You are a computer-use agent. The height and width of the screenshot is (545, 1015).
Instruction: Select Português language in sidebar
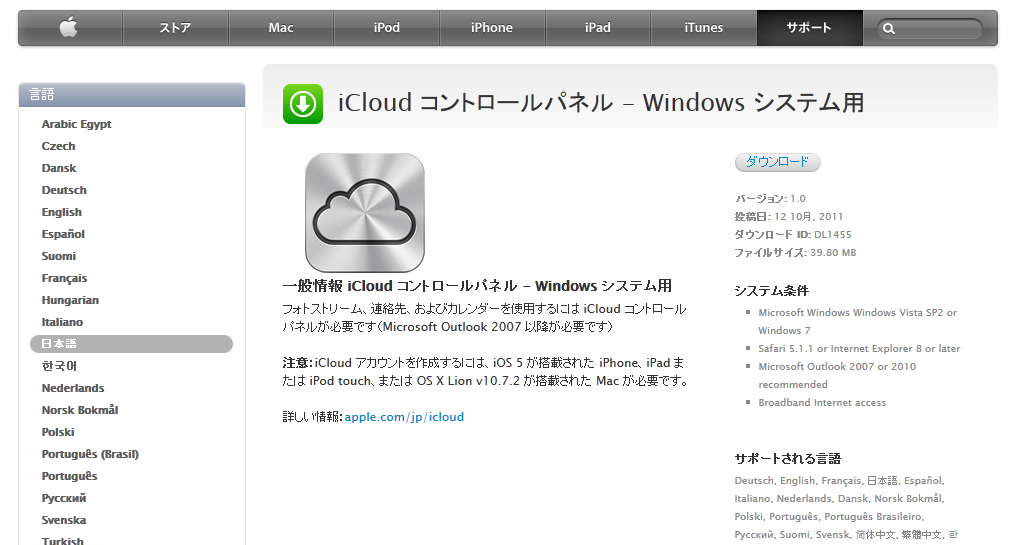click(69, 476)
